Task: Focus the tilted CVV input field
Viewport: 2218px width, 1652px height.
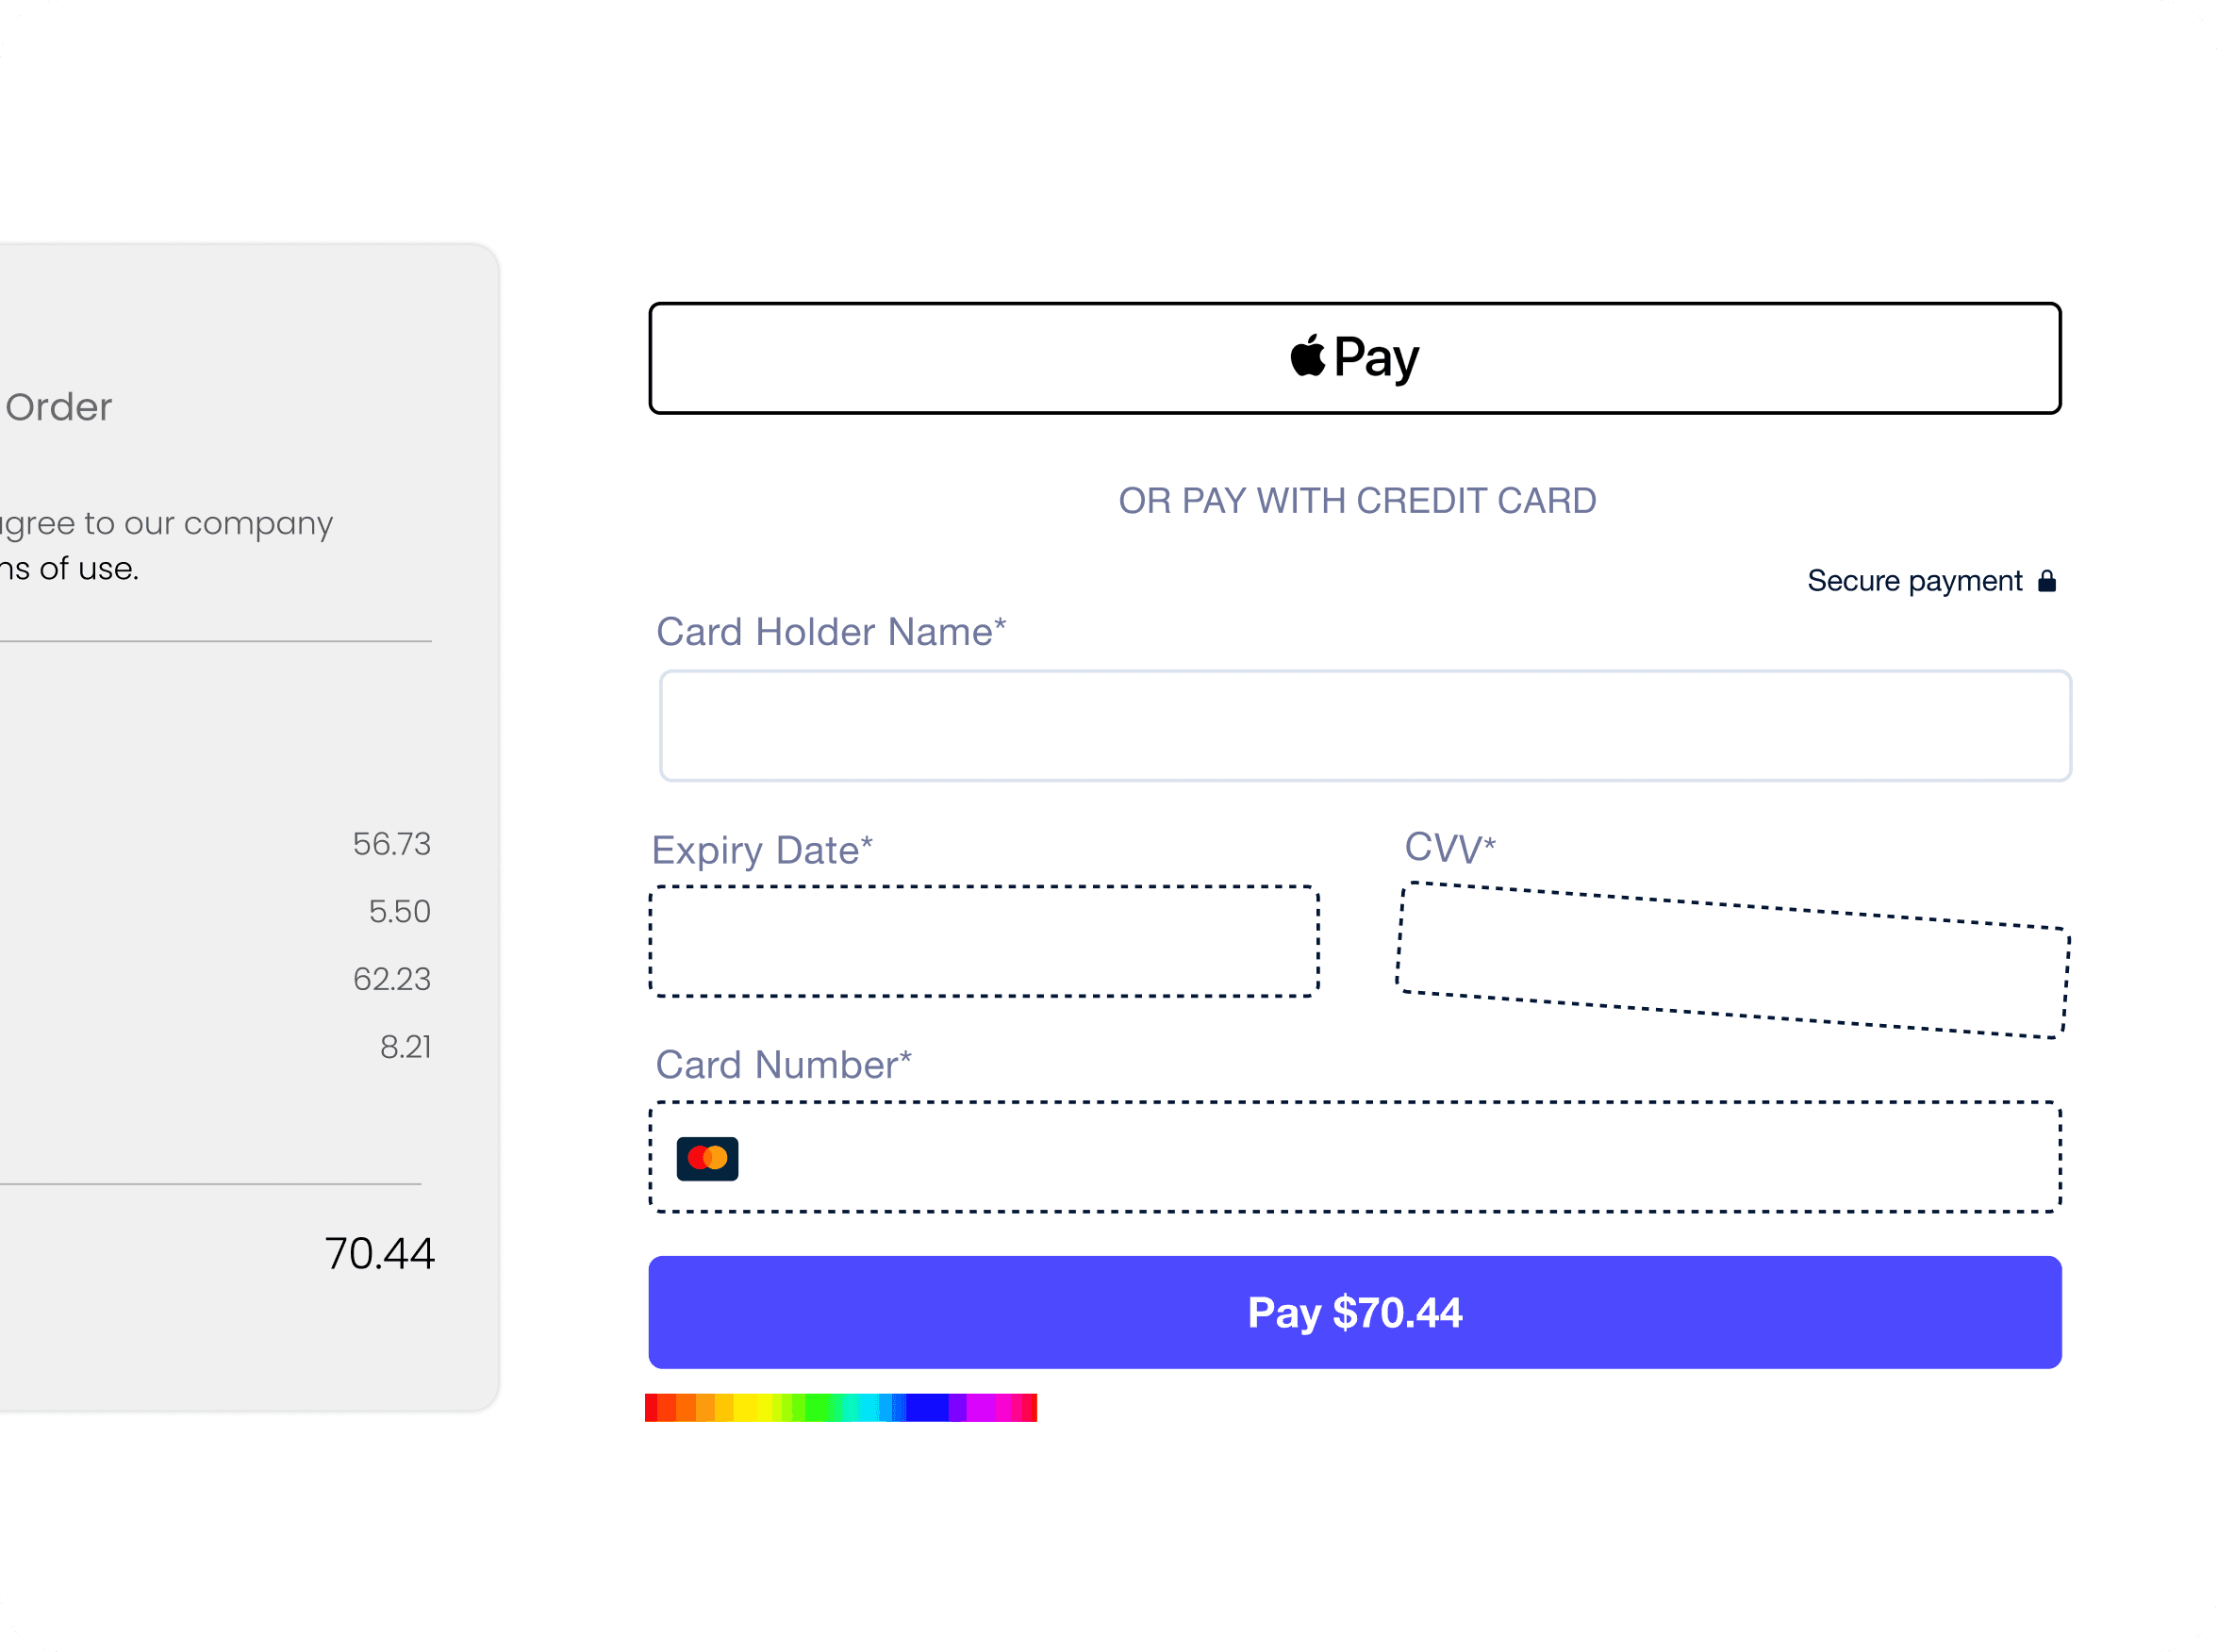Action: 1732,960
